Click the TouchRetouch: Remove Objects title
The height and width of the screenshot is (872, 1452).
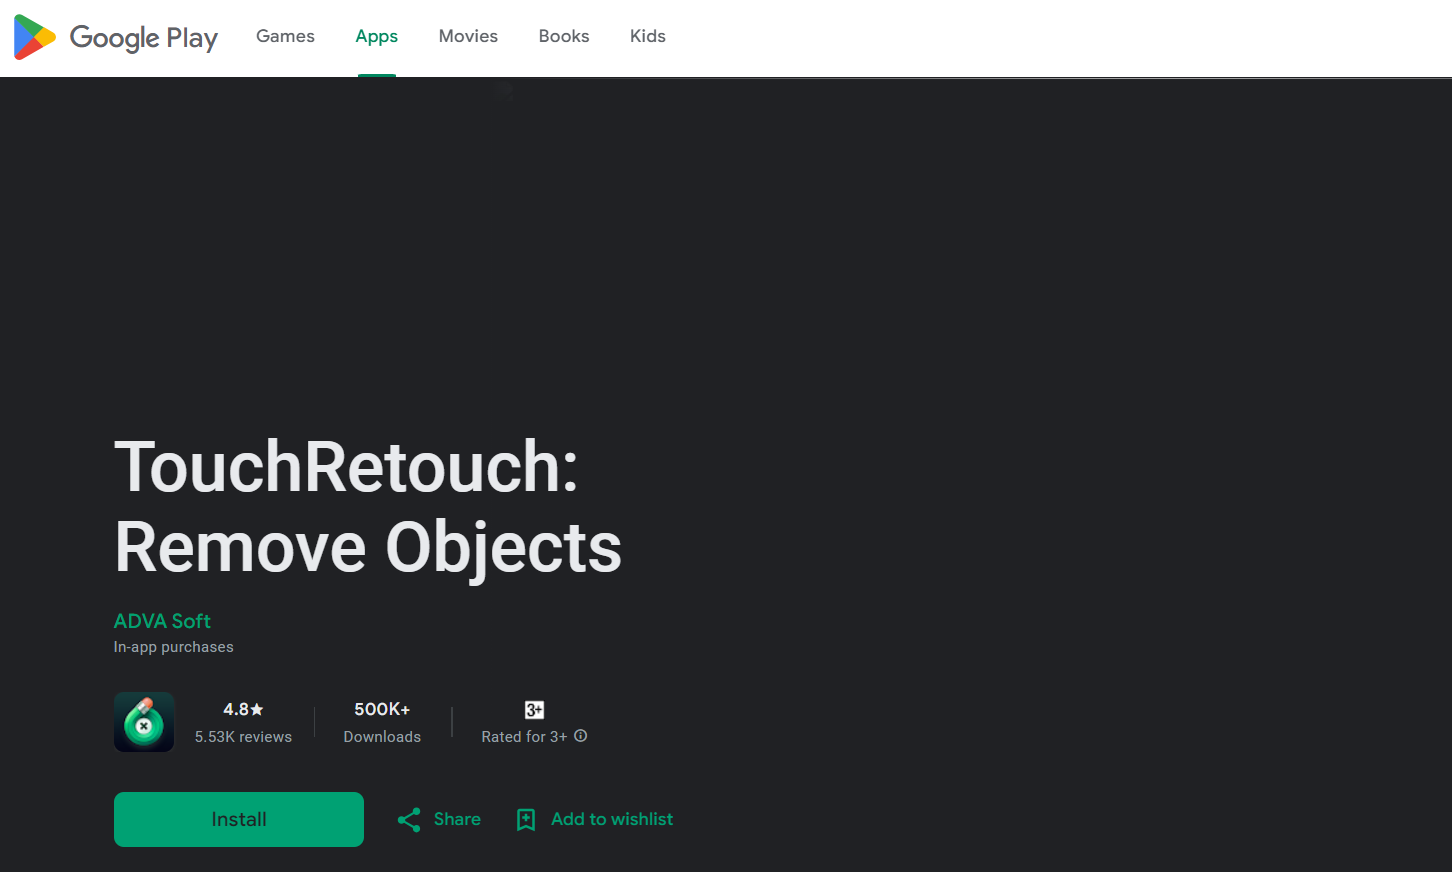pyautogui.click(x=368, y=507)
